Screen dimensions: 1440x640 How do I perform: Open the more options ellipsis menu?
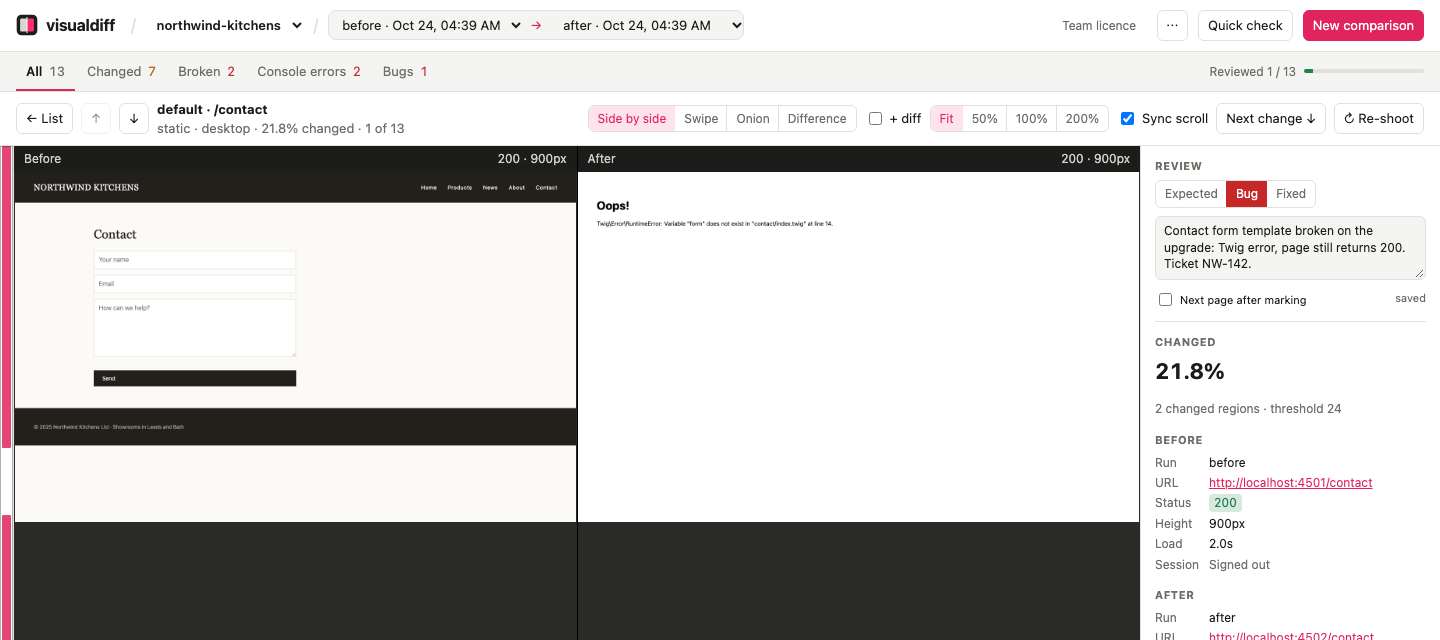click(x=1172, y=25)
